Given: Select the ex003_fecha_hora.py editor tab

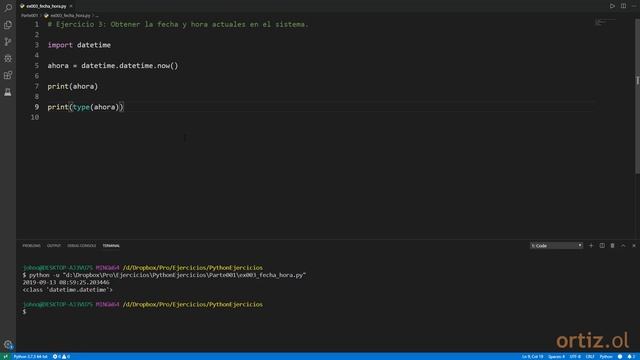Looking at the screenshot, I should tap(46, 6).
